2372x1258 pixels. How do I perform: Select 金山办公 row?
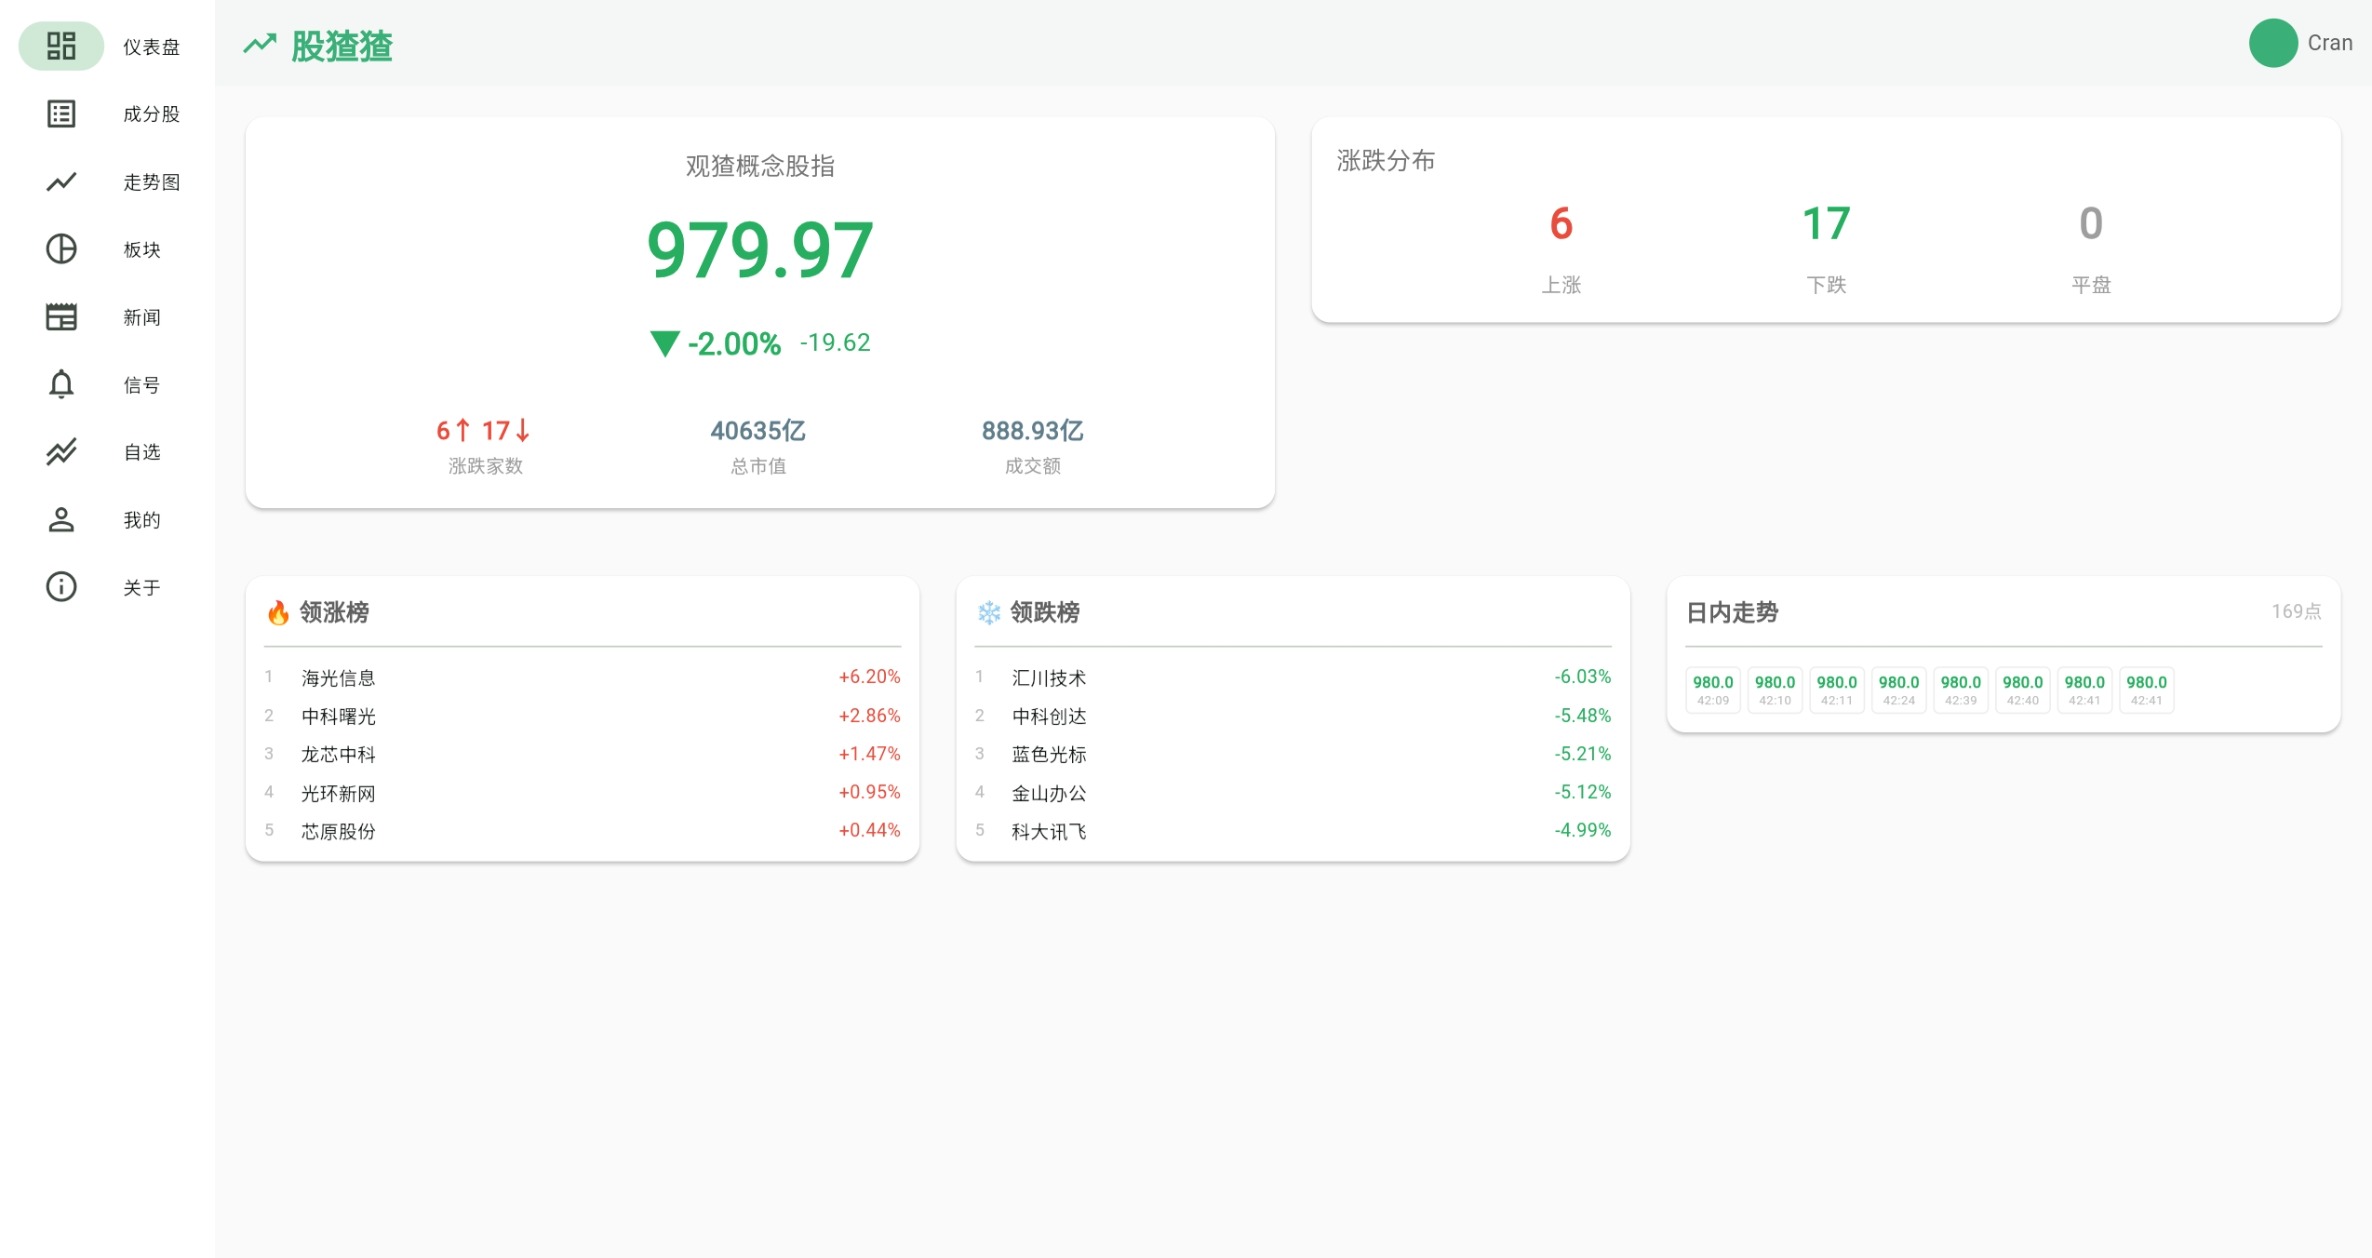pyautogui.click(x=1293, y=792)
